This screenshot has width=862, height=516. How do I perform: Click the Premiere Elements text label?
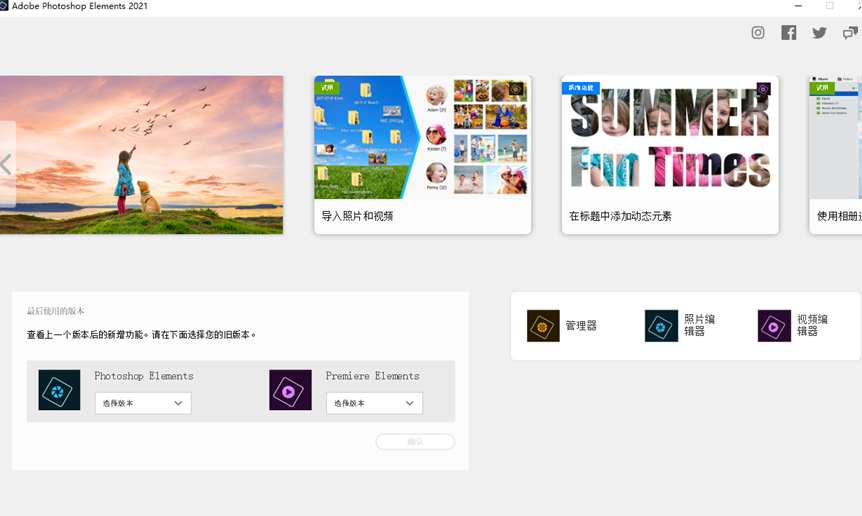372,376
